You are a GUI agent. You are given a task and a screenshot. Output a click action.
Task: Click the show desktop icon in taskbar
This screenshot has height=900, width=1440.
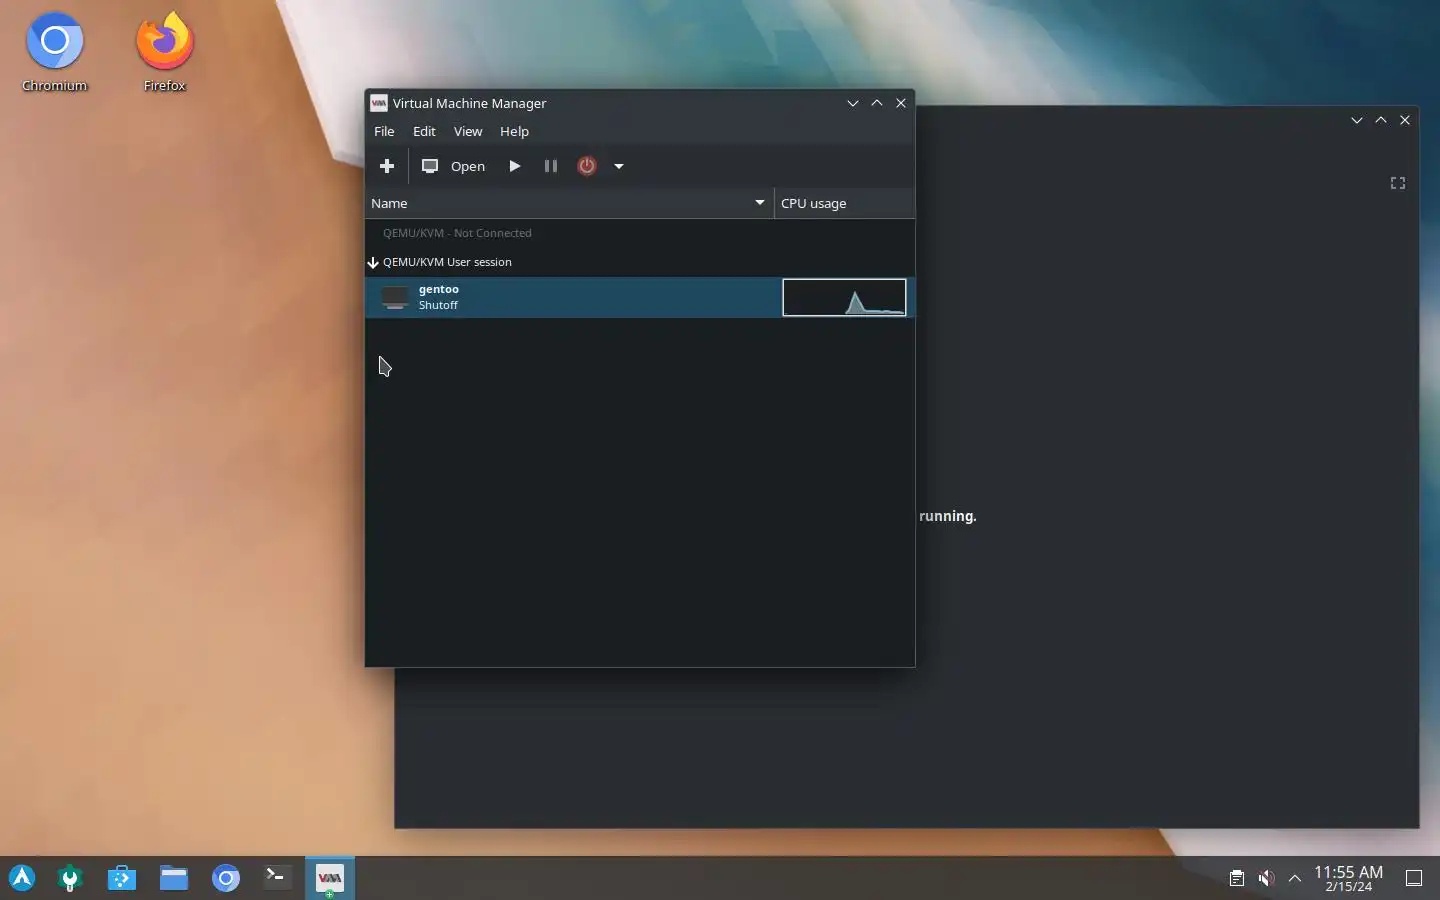(x=1414, y=878)
